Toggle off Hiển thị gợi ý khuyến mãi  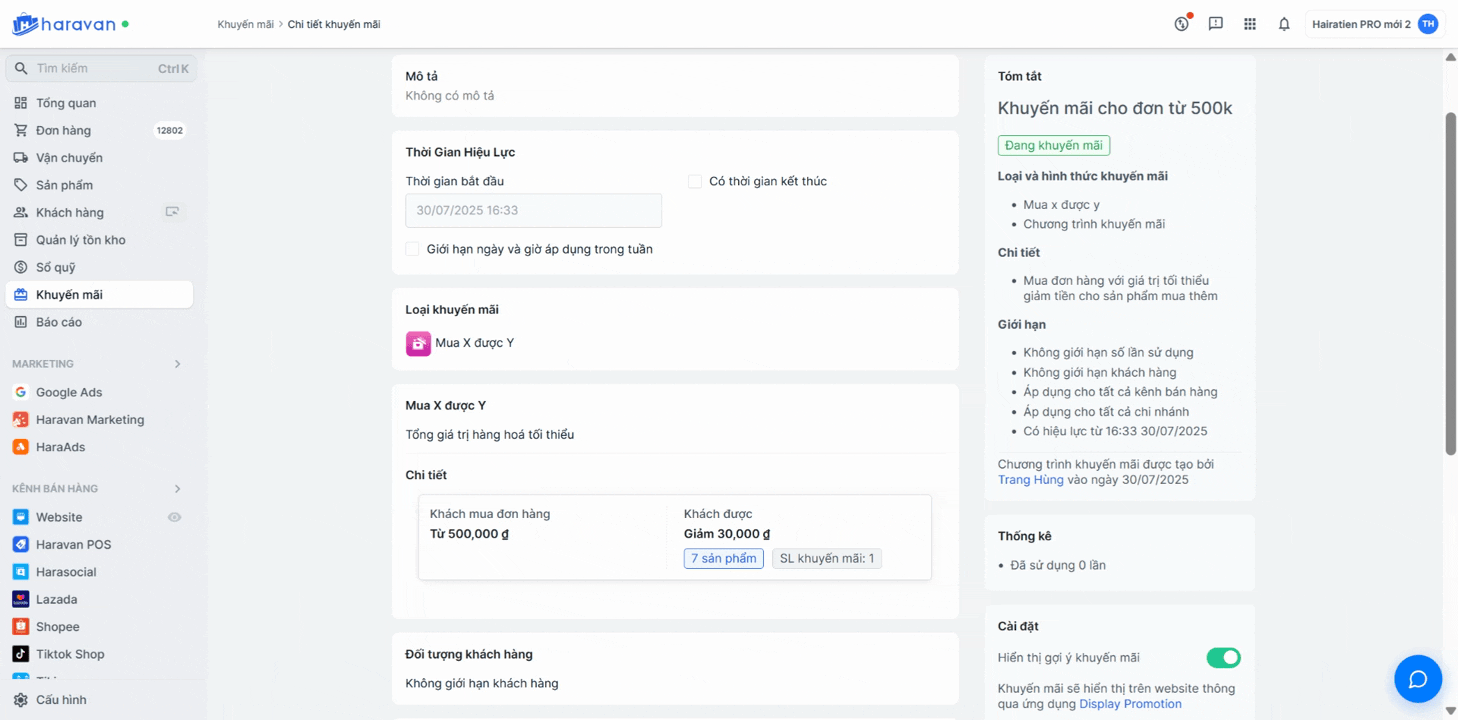click(1223, 657)
